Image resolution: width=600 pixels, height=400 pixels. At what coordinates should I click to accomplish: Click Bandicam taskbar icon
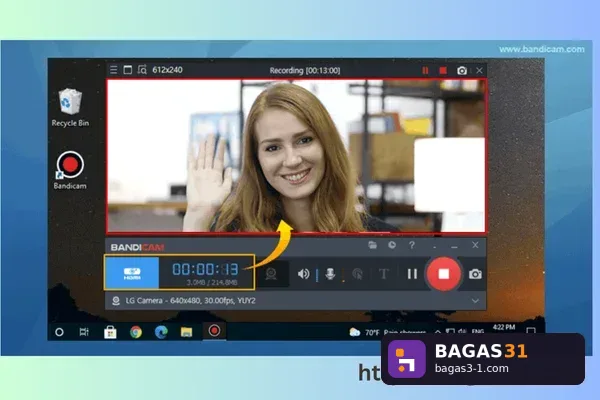pyautogui.click(x=214, y=331)
